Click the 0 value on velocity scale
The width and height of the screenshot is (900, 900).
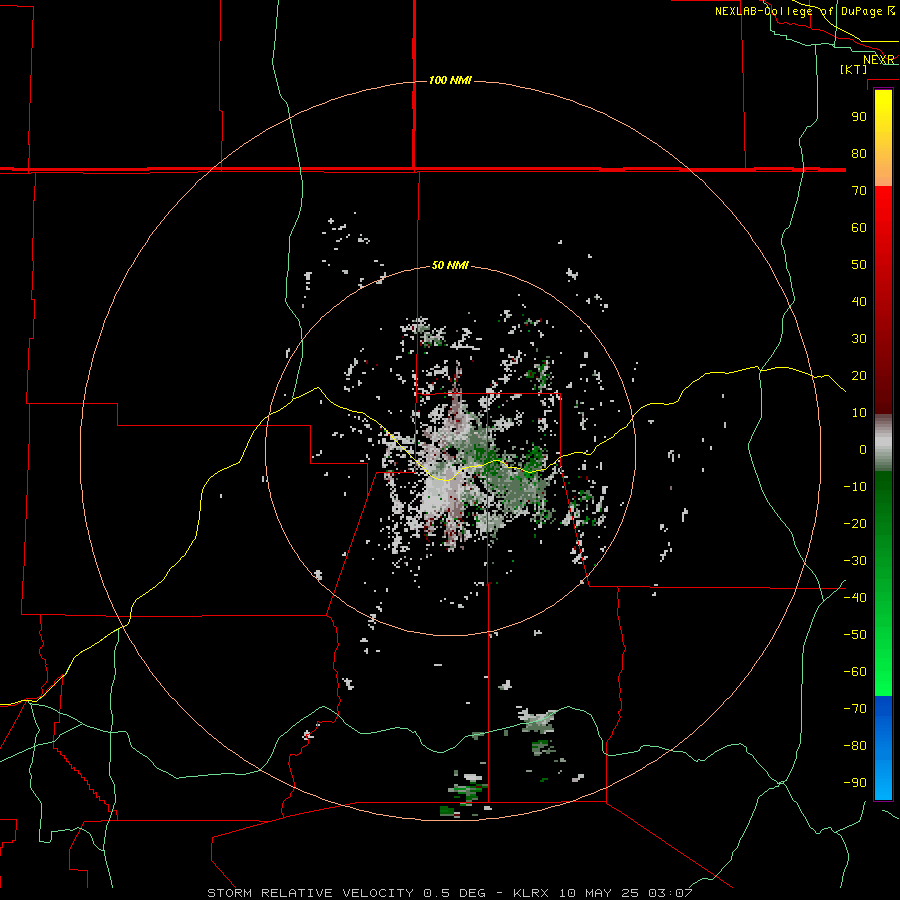[x=863, y=450]
